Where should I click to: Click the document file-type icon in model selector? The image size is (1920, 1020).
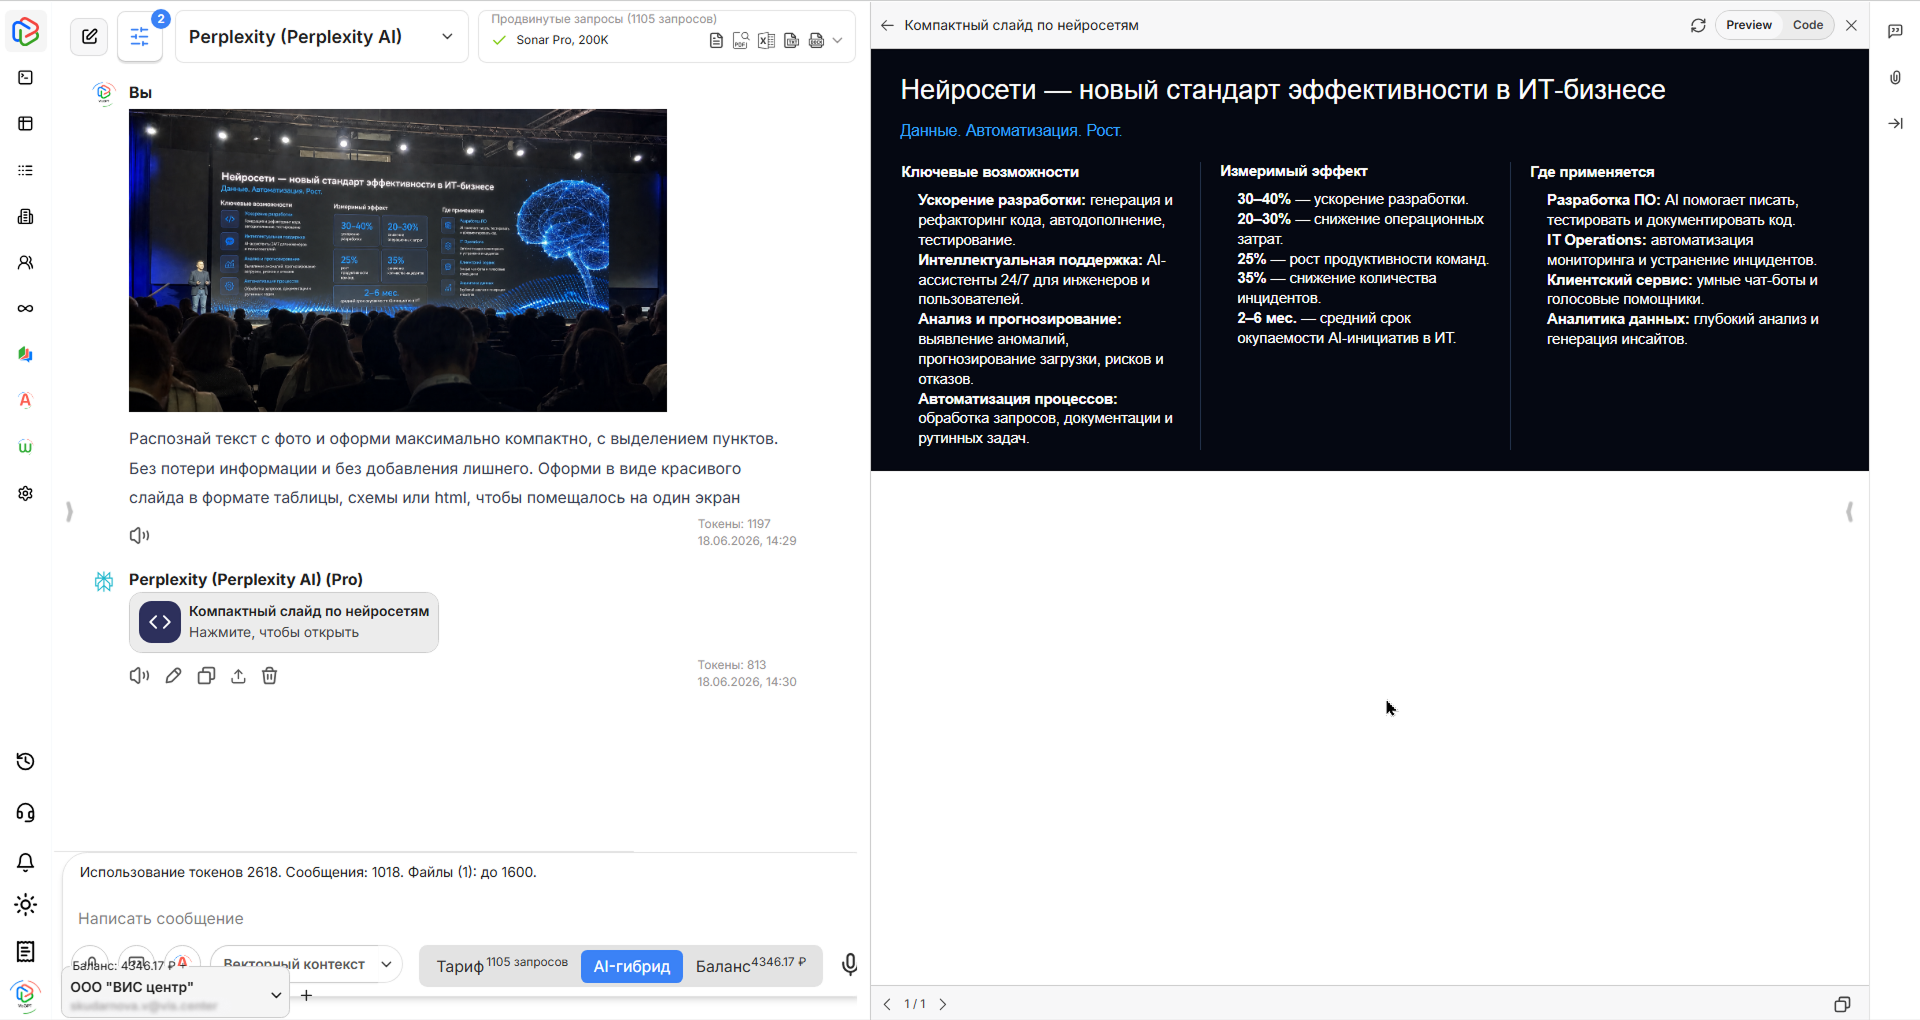[716, 41]
